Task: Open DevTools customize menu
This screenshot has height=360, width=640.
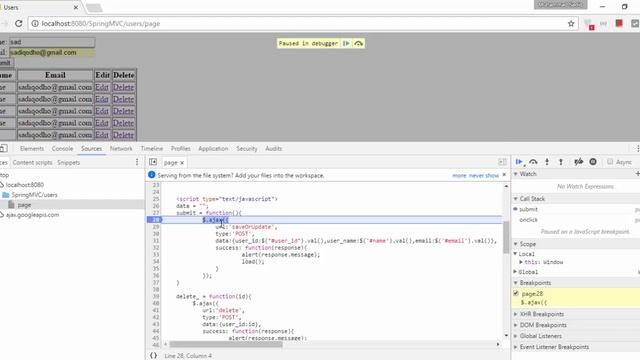Action: (638, 149)
